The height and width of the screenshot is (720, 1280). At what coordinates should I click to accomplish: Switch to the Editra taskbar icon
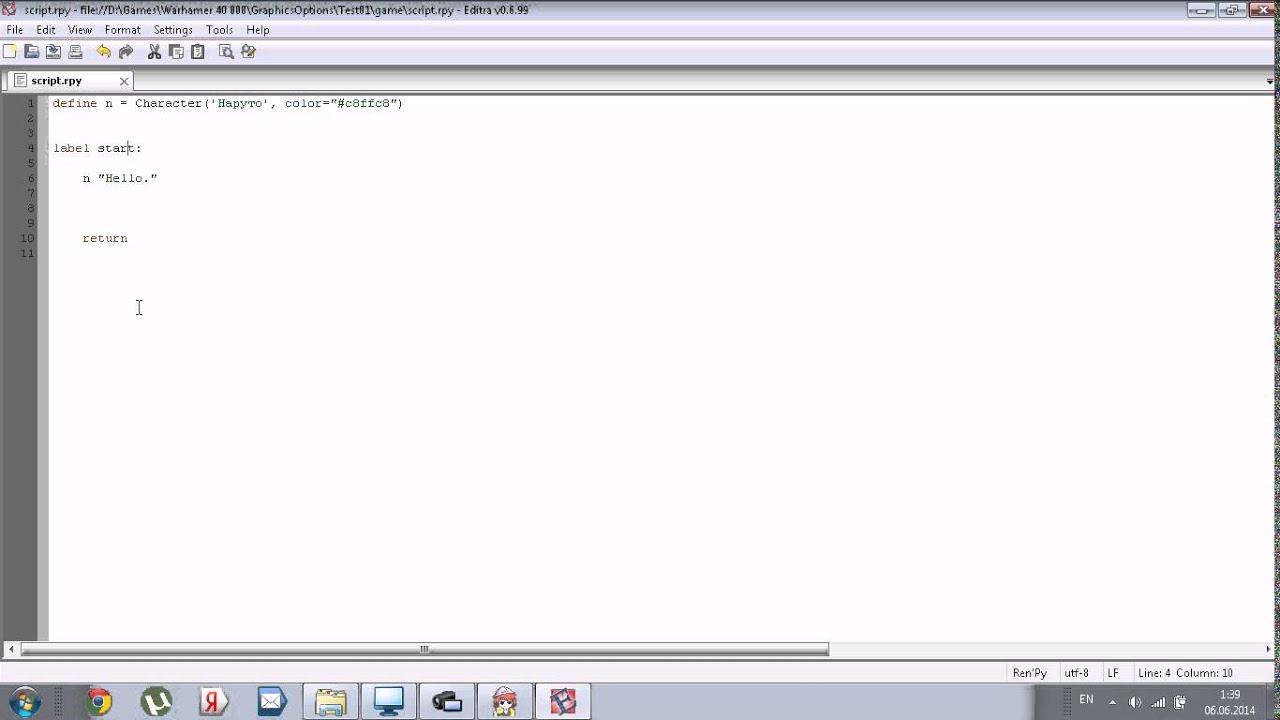(563, 702)
